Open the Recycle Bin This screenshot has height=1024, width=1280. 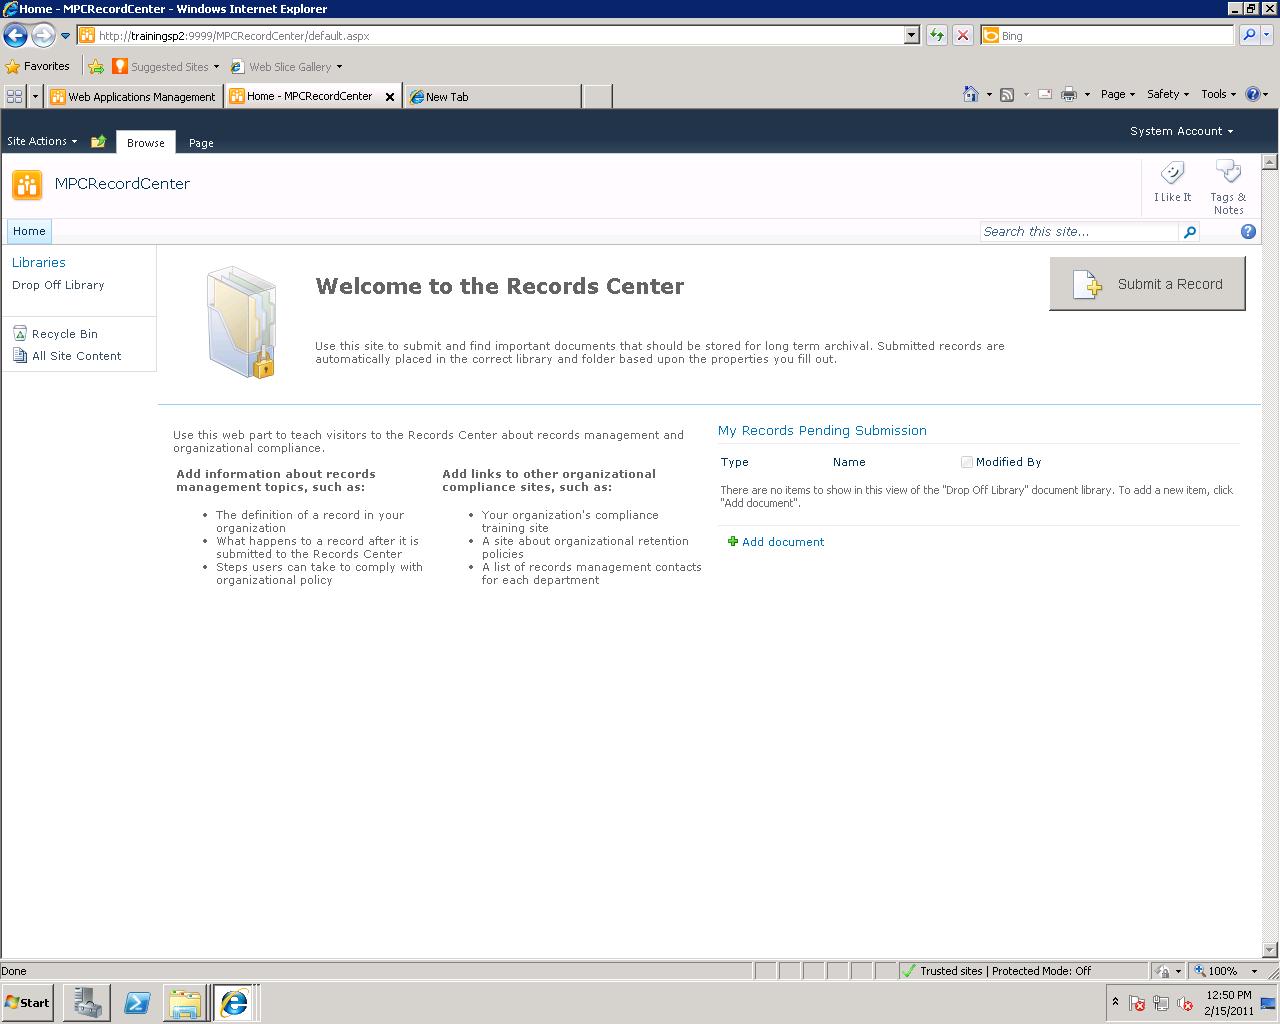[x=64, y=333]
